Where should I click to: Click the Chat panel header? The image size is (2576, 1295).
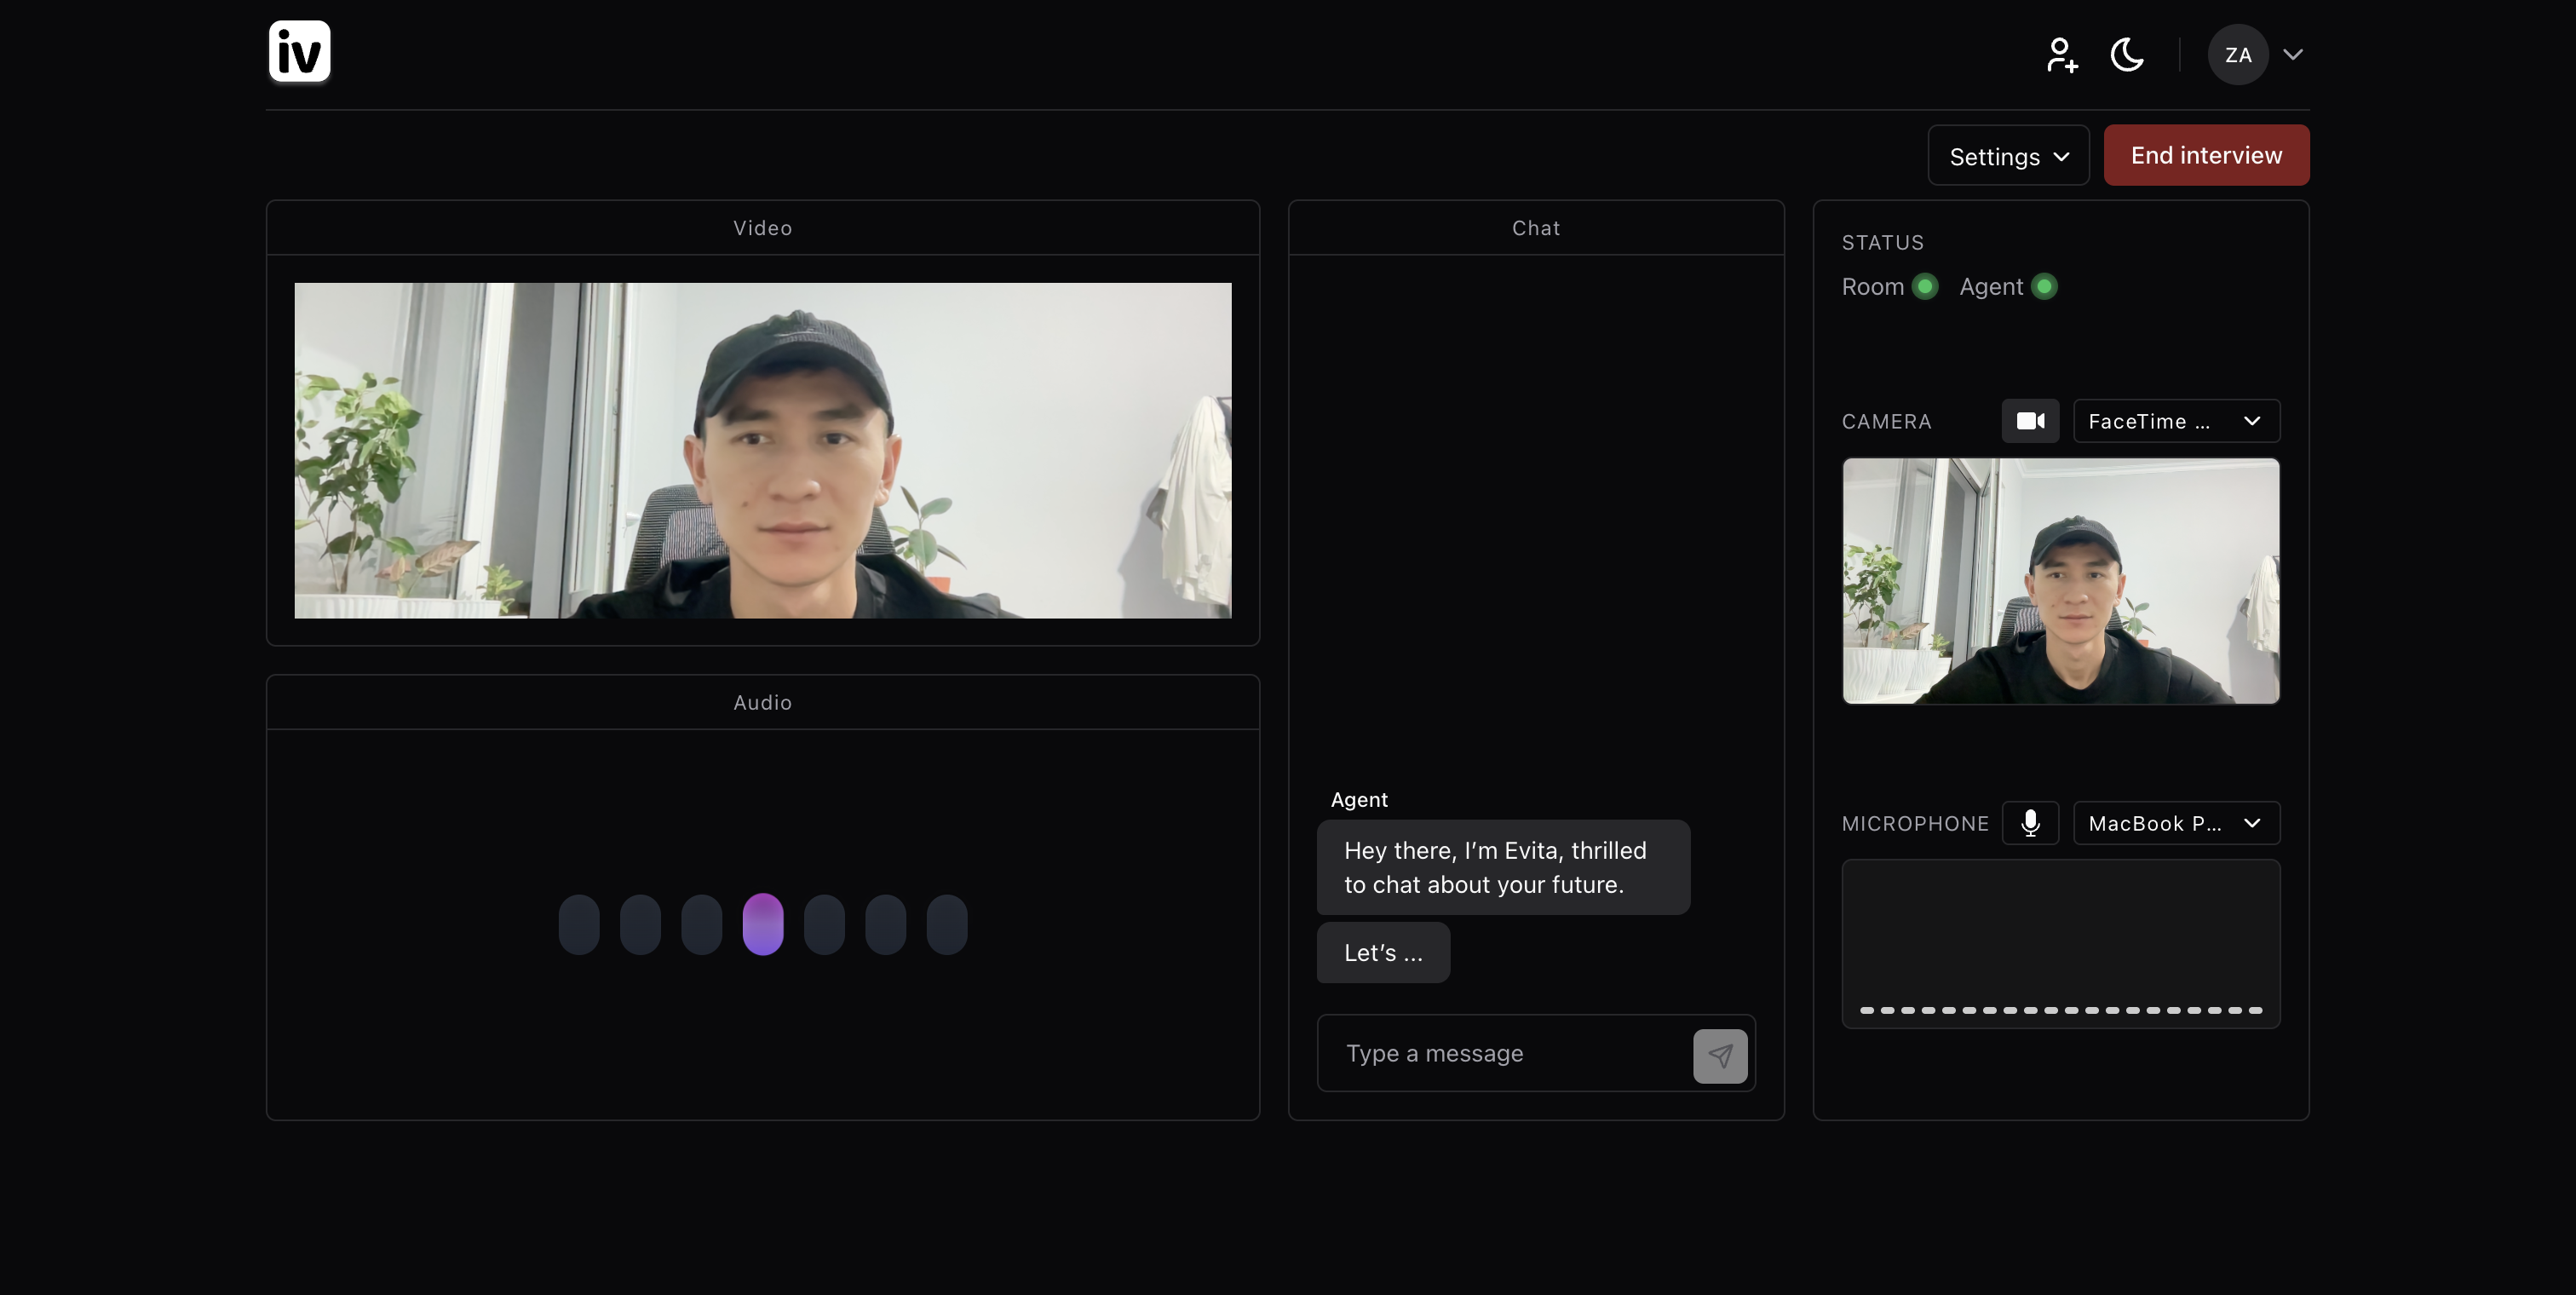point(1535,228)
